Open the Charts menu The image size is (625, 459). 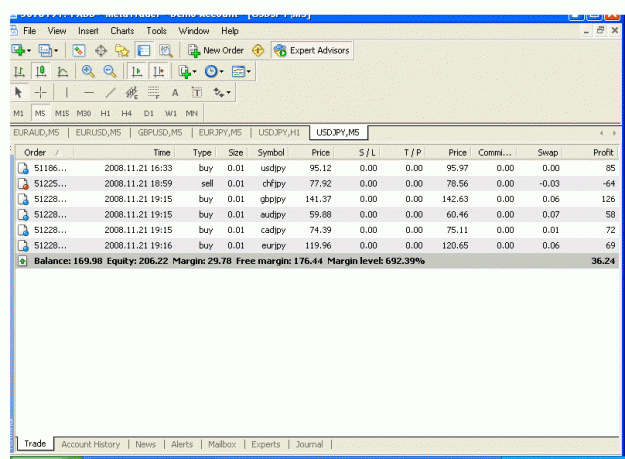pos(122,31)
